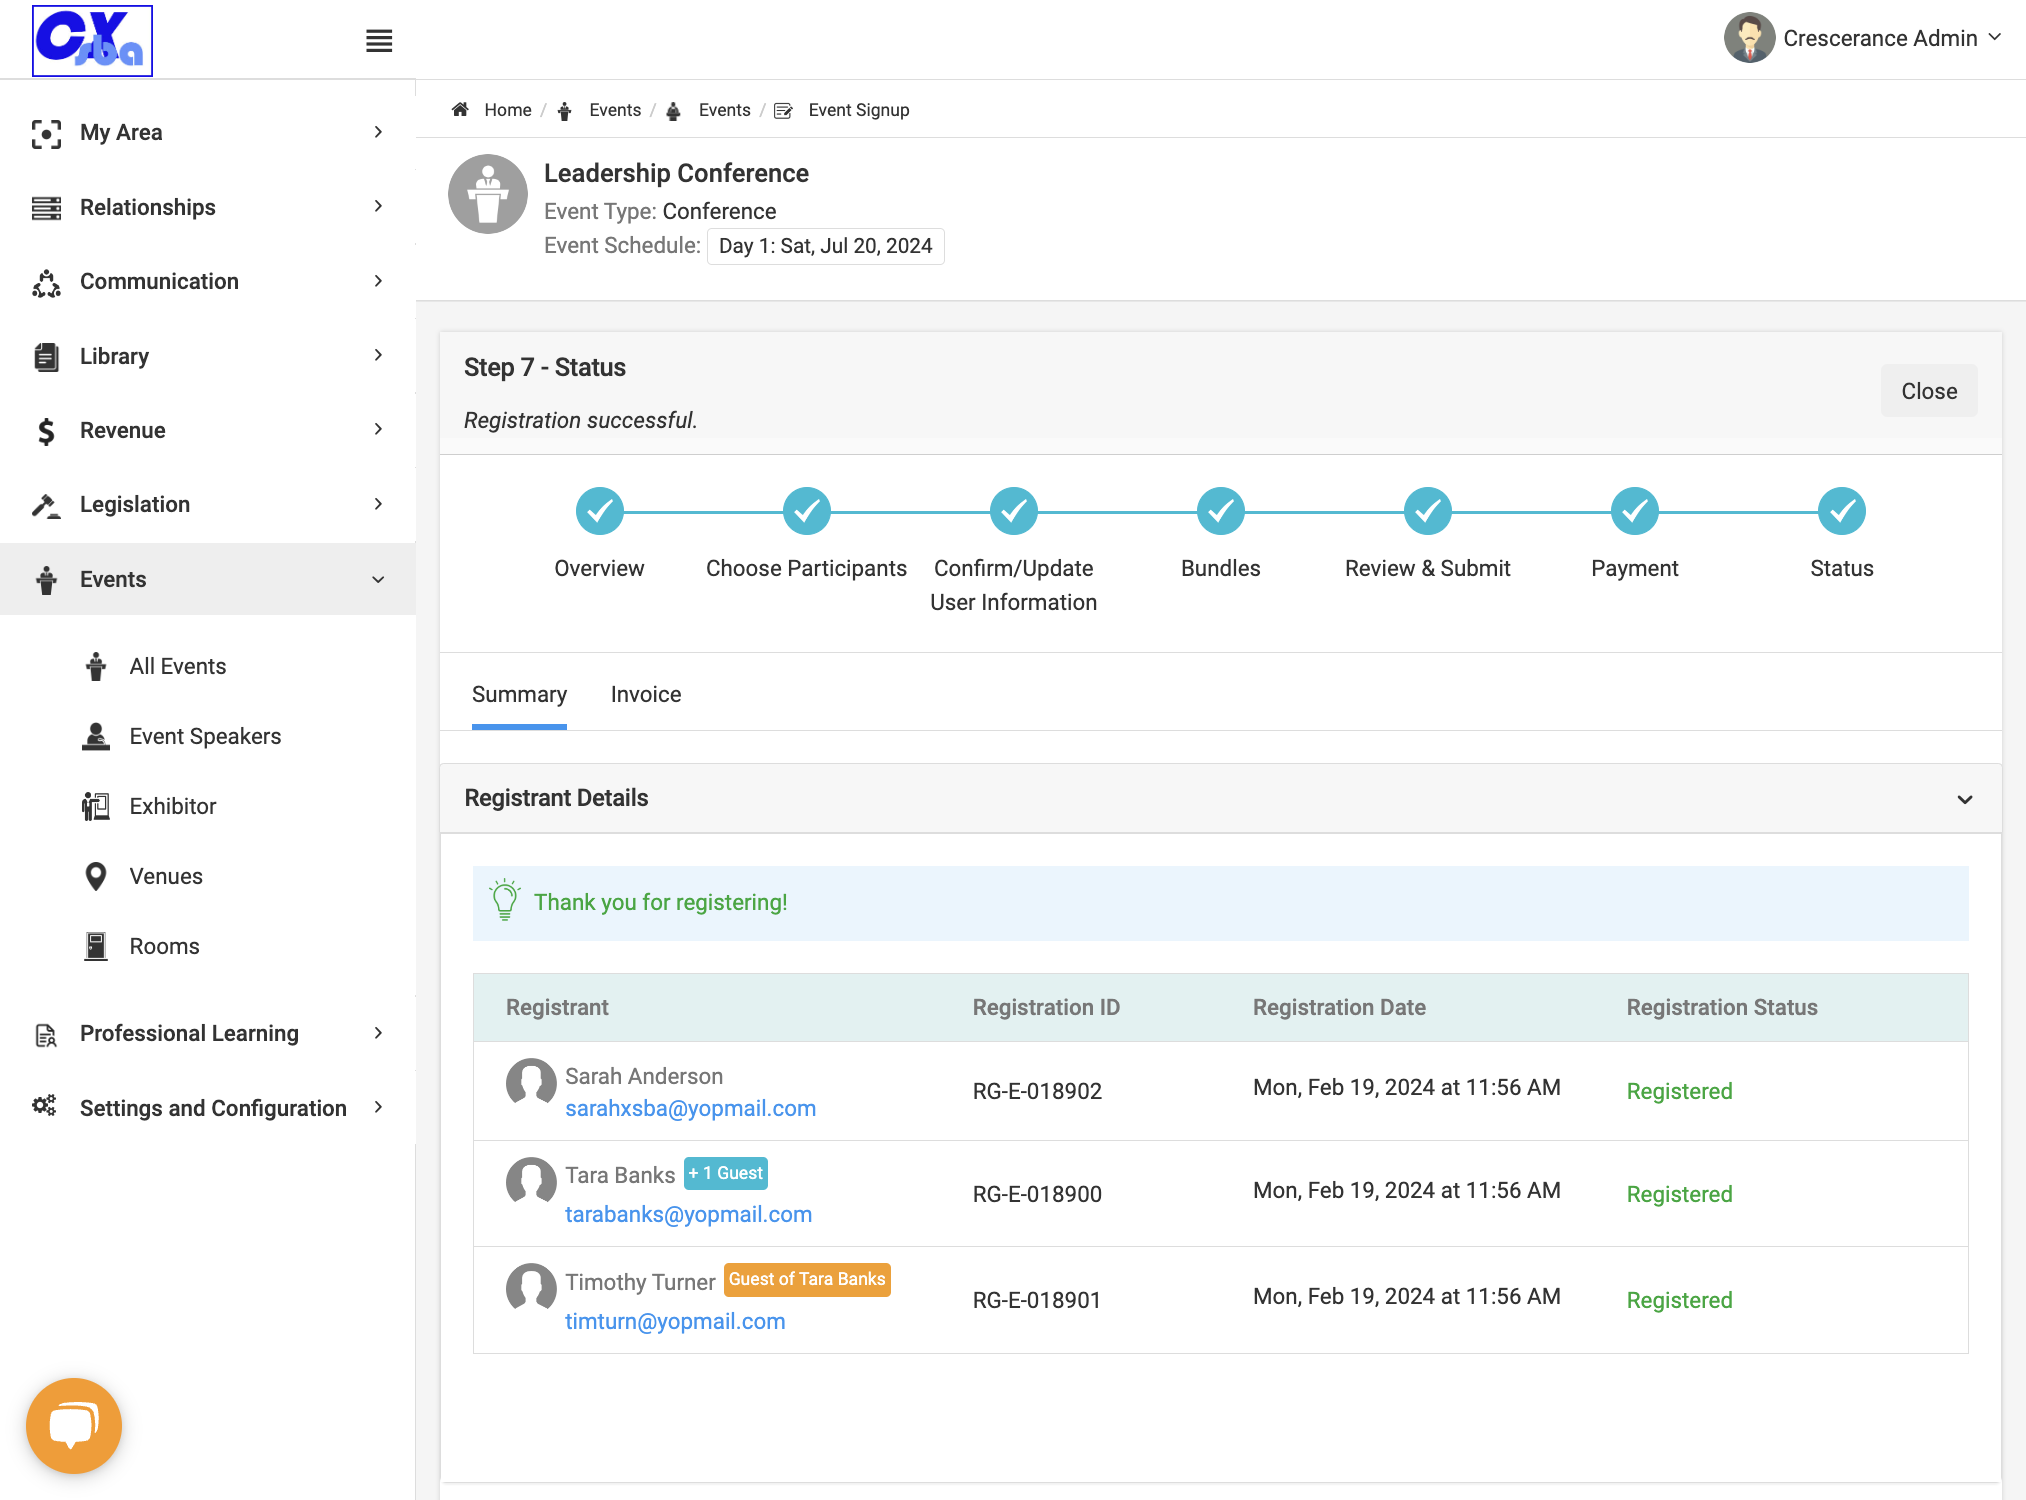Open the Crescerance Admin dropdown arrow
The image size is (2026, 1500).
pyautogui.click(x=1995, y=37)
